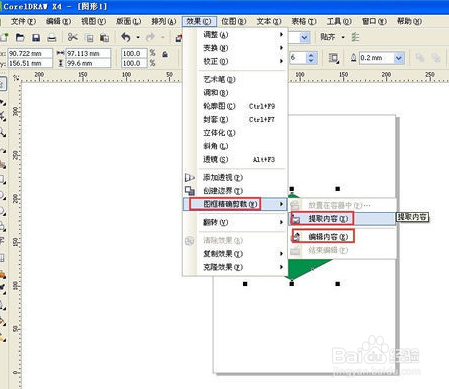
Task: Save the document using the floppy icon
Action: coord(36,37)
